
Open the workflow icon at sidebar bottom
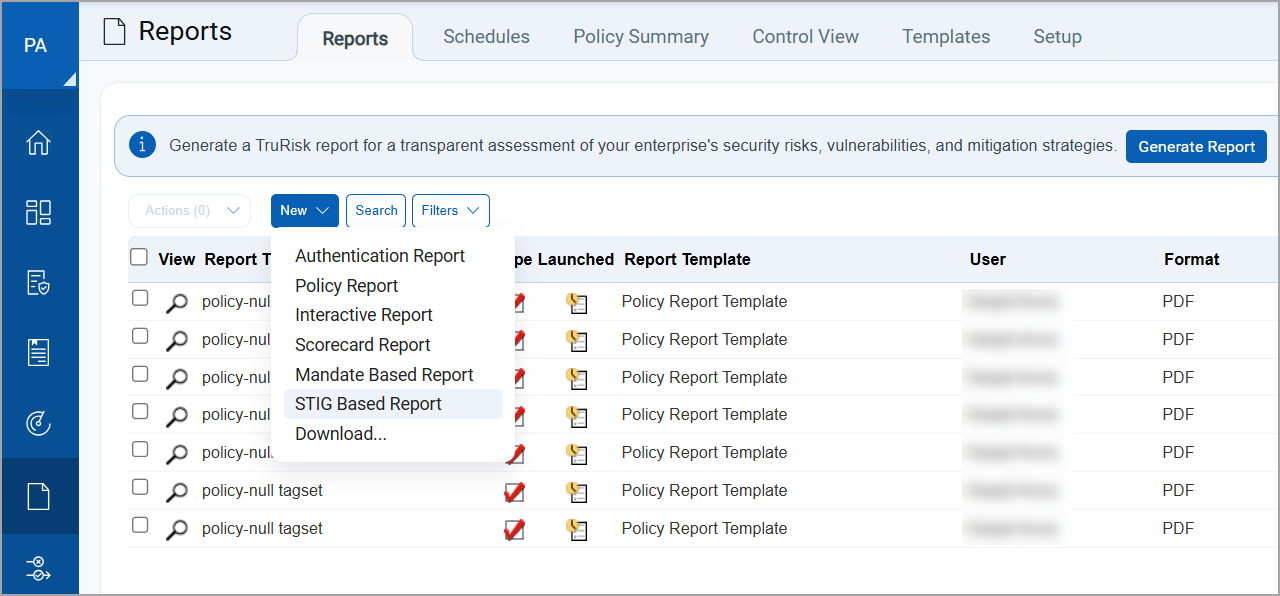(38, 569)
